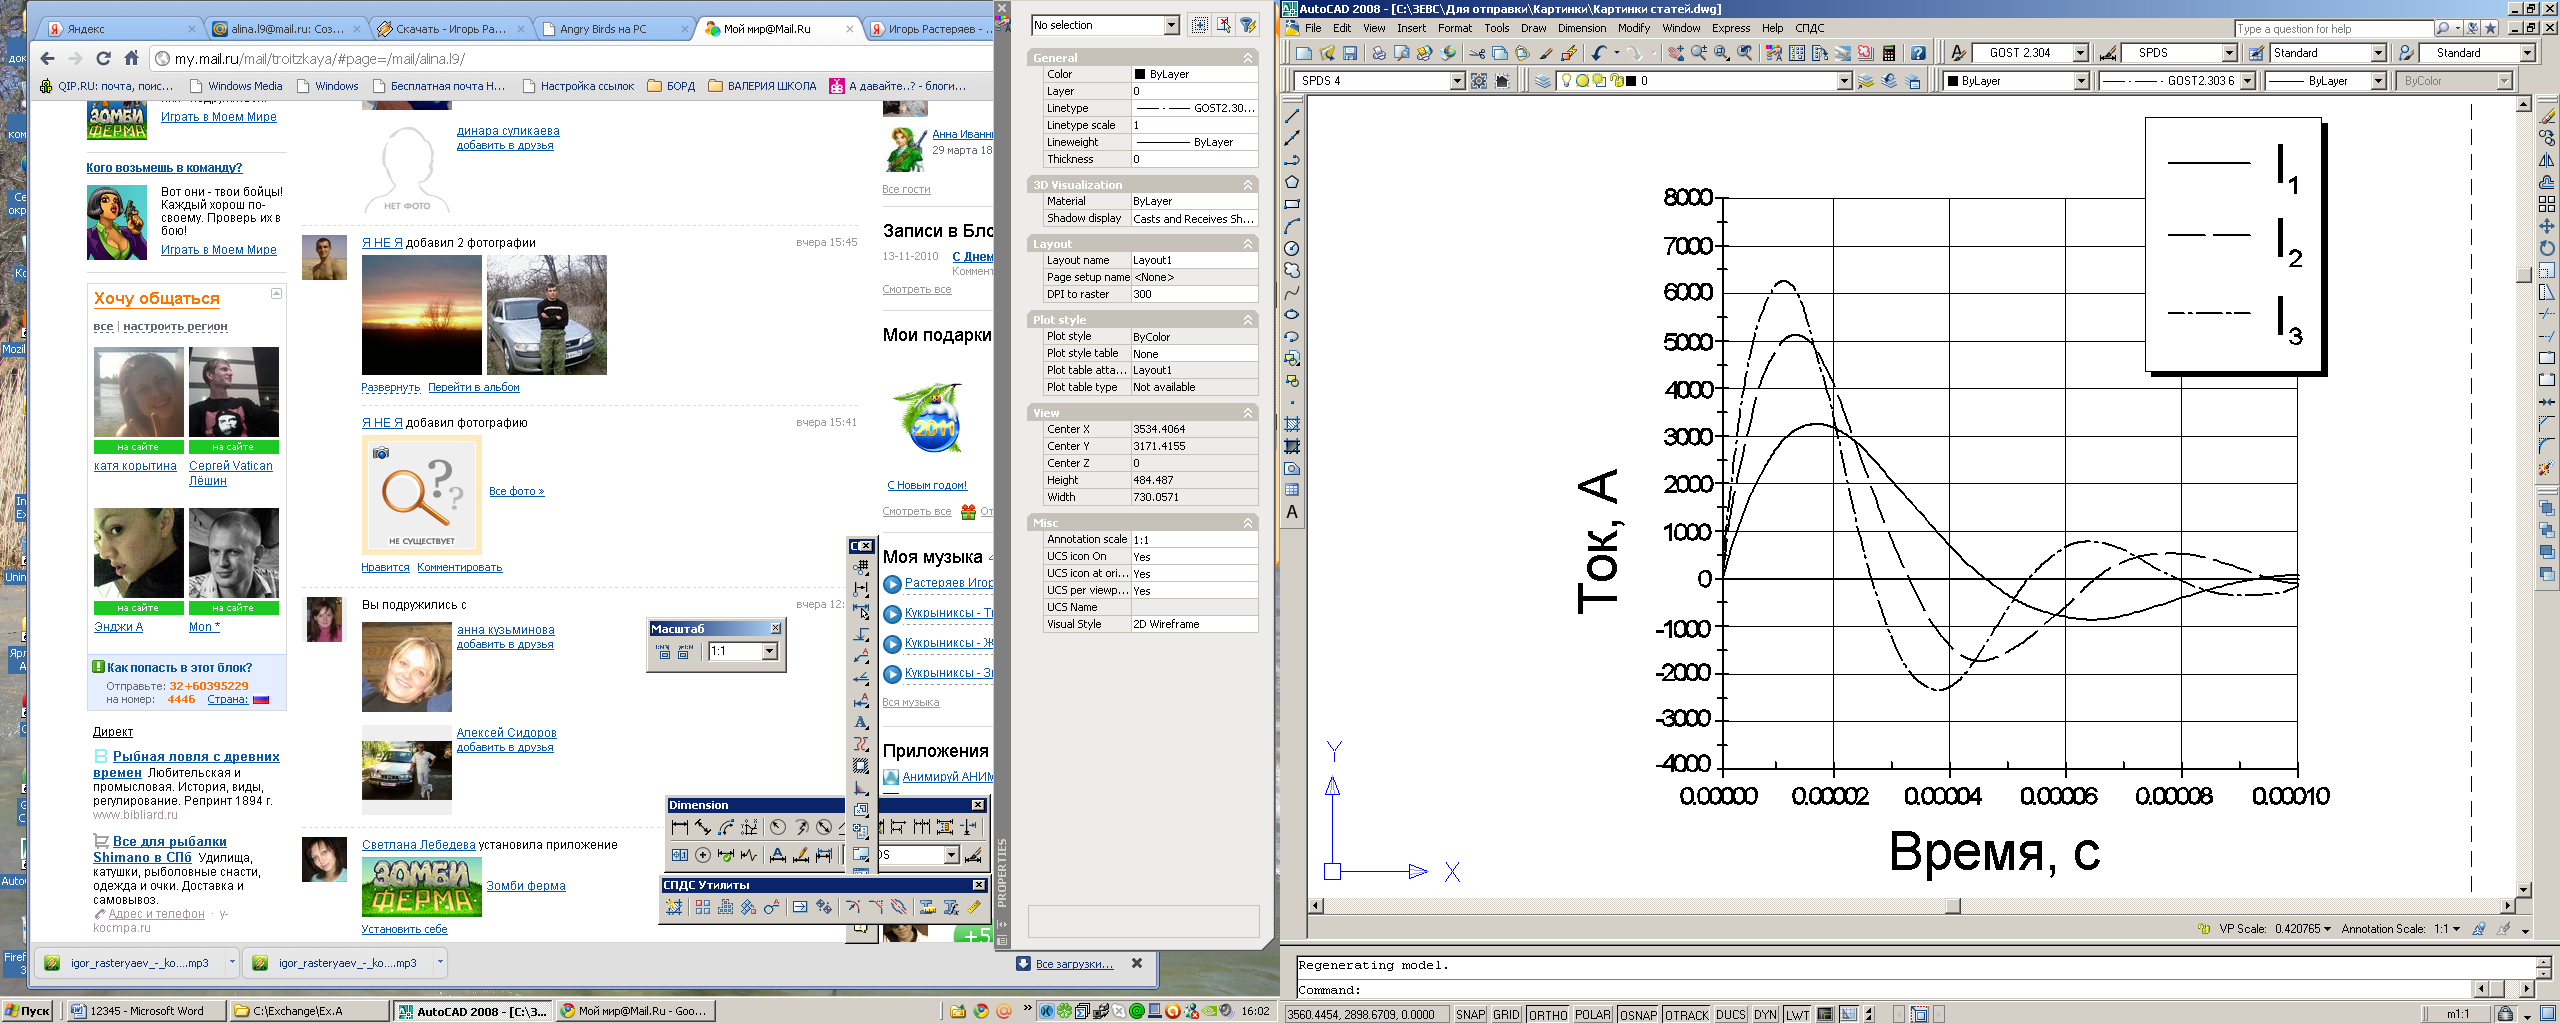This screenshot has height=1024, width=2560.
Task: Click the Save drawing icon
Action: click(x=1350, y=53)
